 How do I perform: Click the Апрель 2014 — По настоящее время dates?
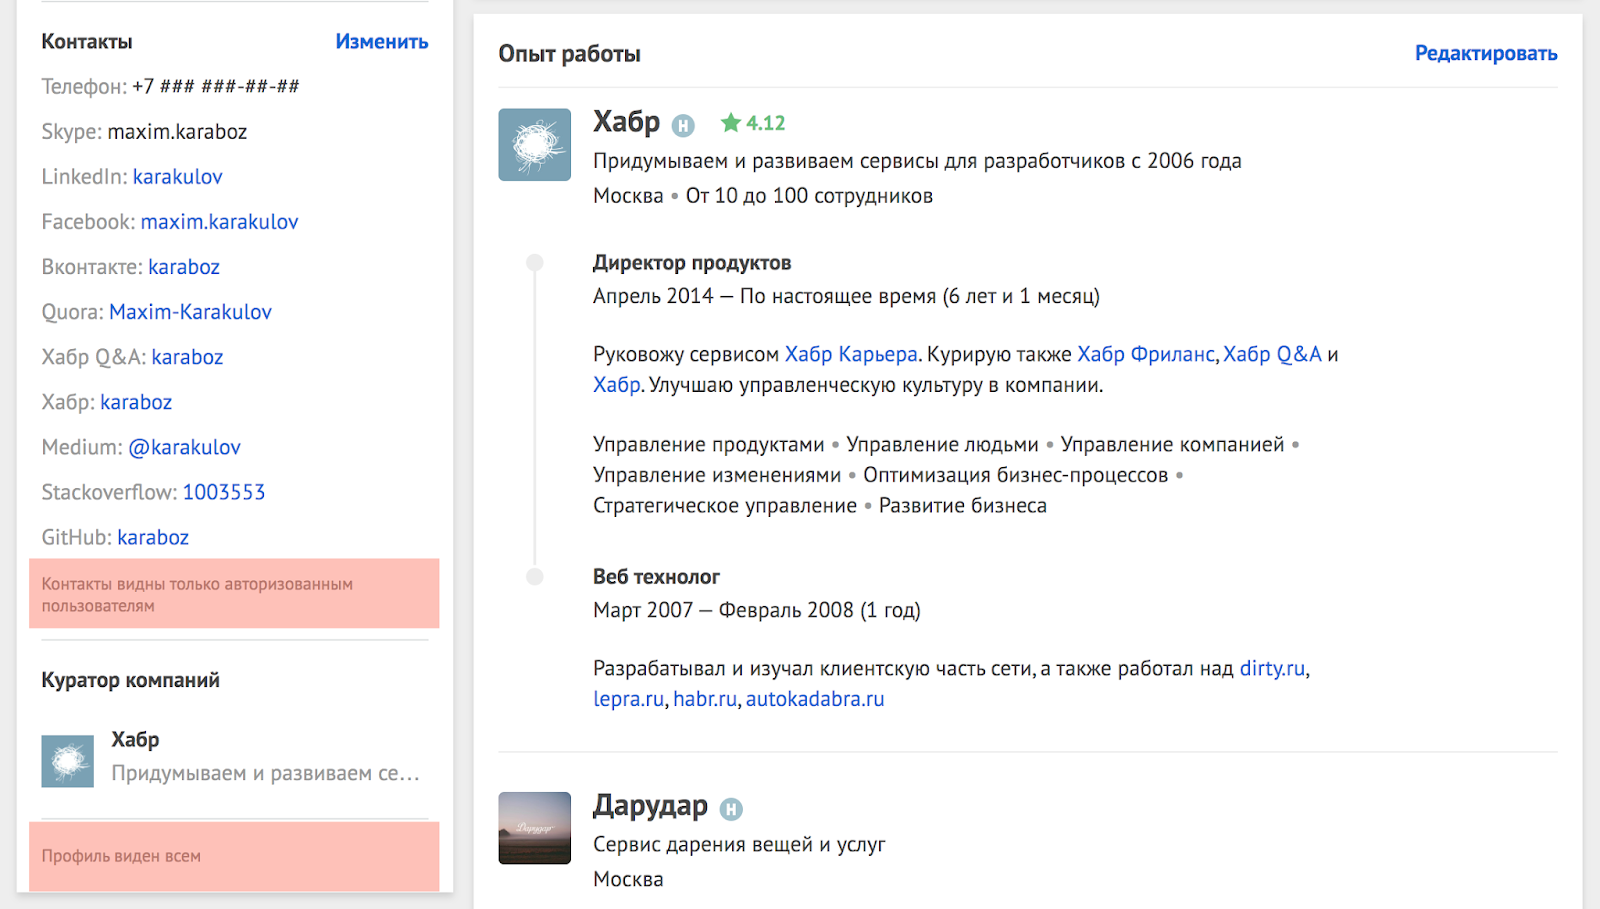(x=846, y=296)
